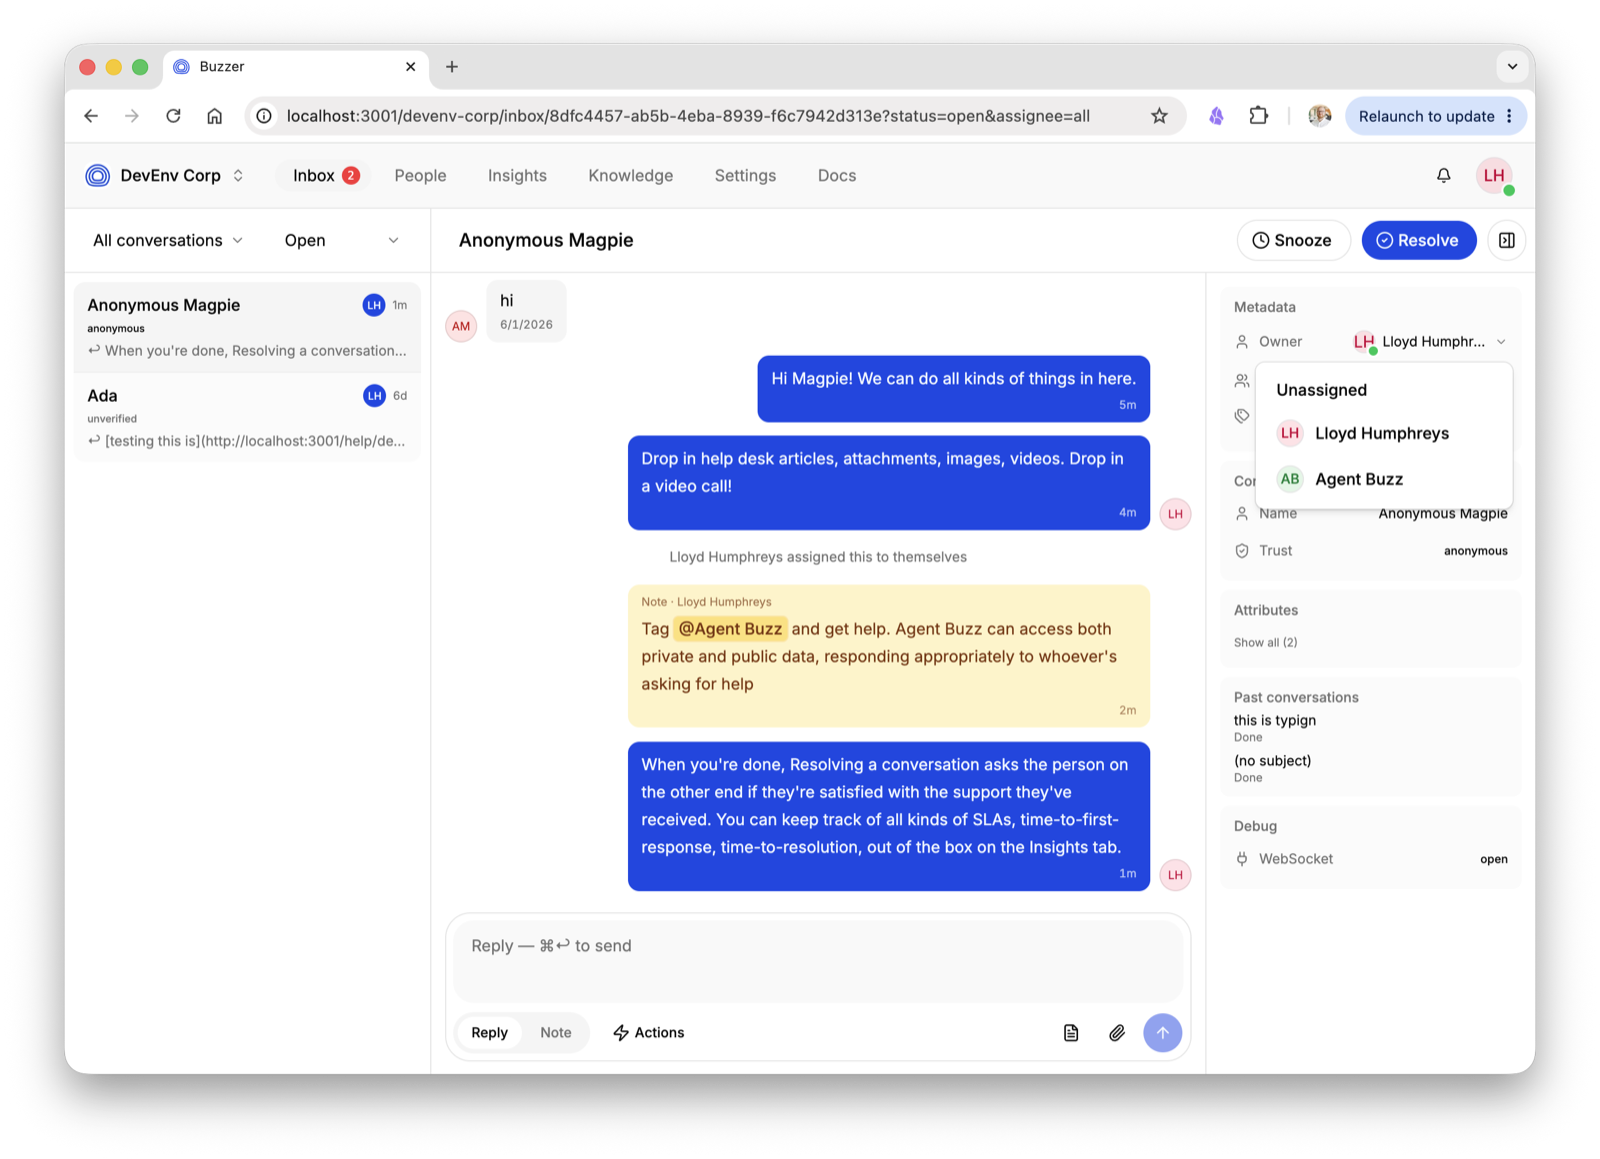1600x1159 pixels.
Task: Click the DevEnv Corp logo icon
Action: pyautogui.click(x=97, y=176)
